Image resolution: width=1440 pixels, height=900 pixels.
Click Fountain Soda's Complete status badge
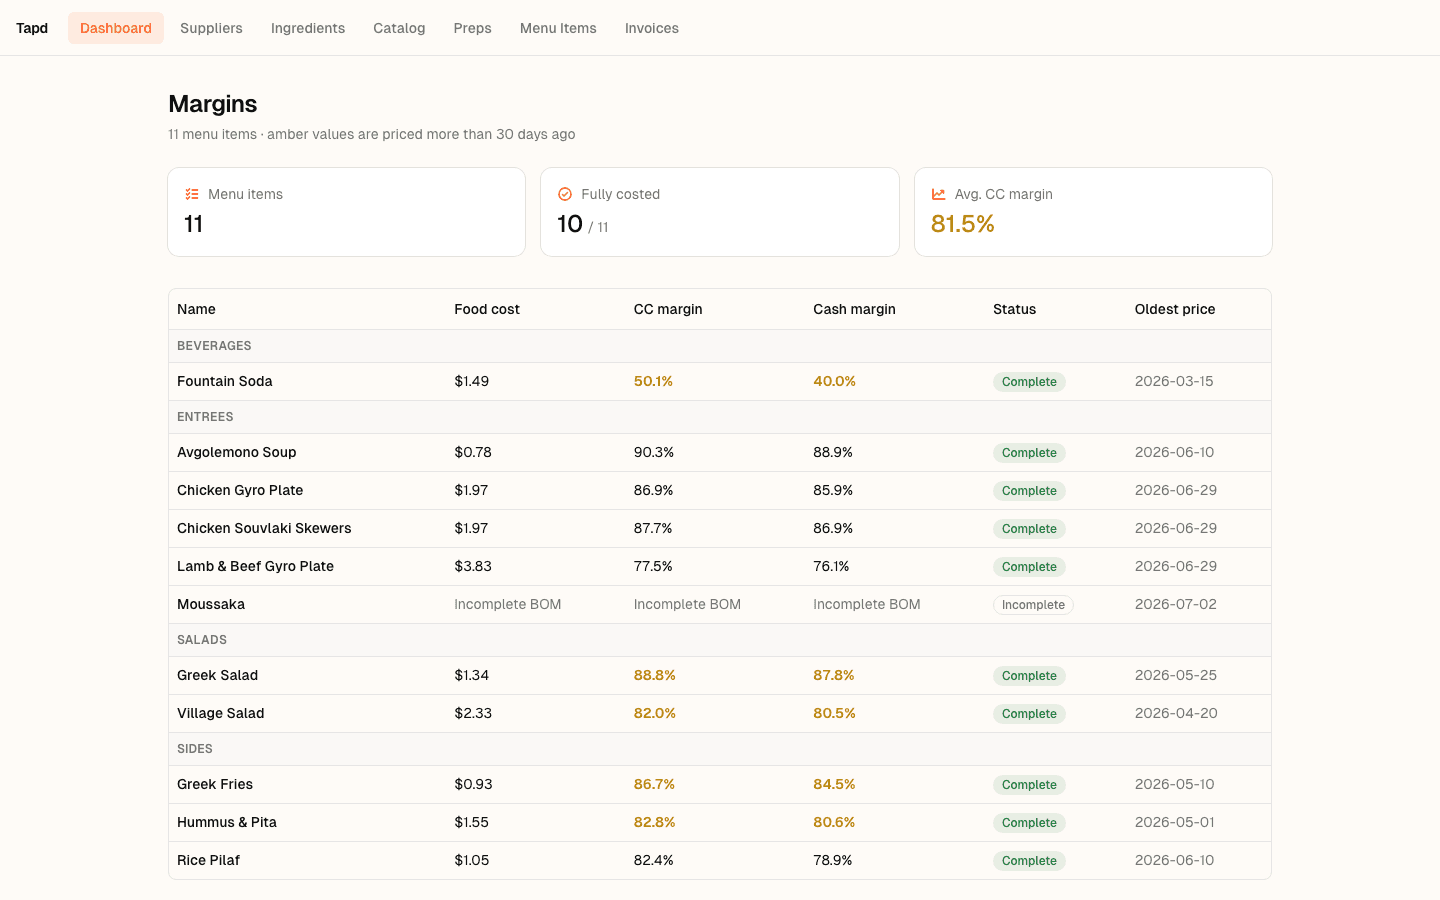click(x=1029, y=382)
